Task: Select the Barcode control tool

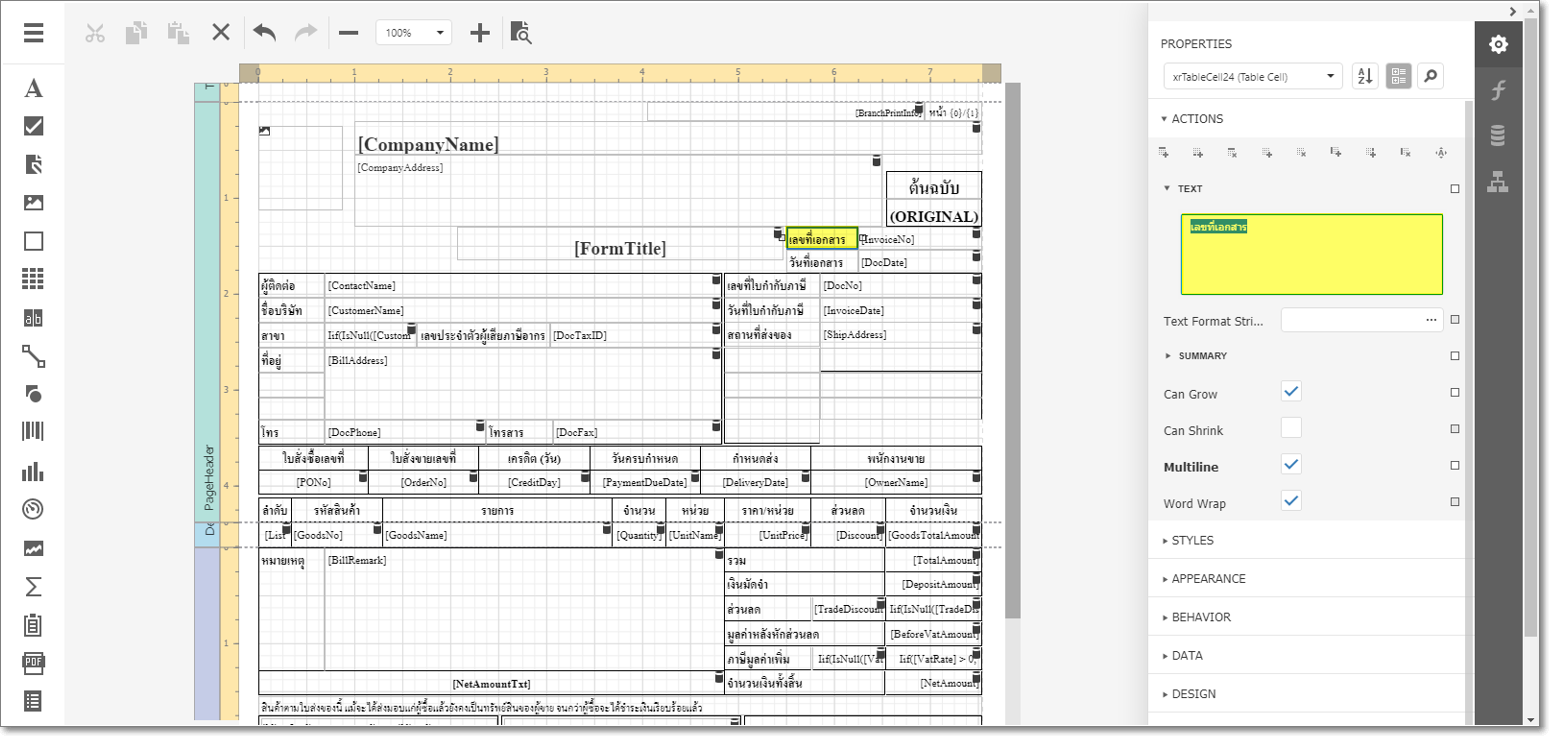Action: [x=33, y=433]
